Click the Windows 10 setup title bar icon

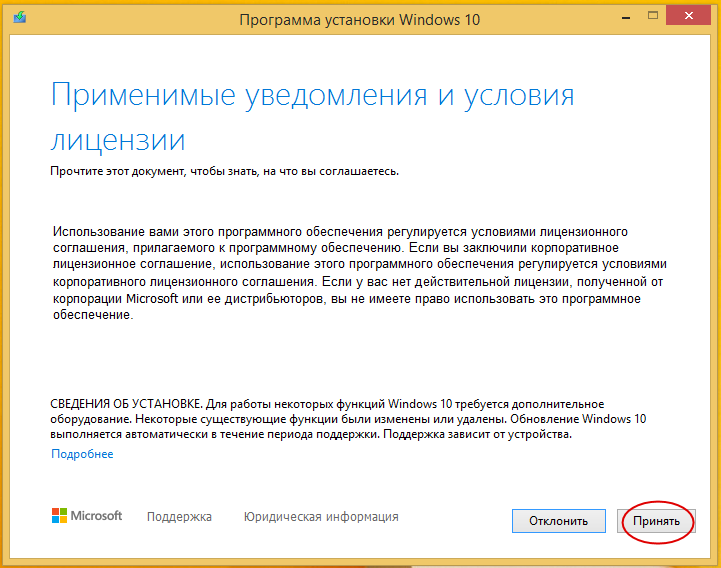20,18
